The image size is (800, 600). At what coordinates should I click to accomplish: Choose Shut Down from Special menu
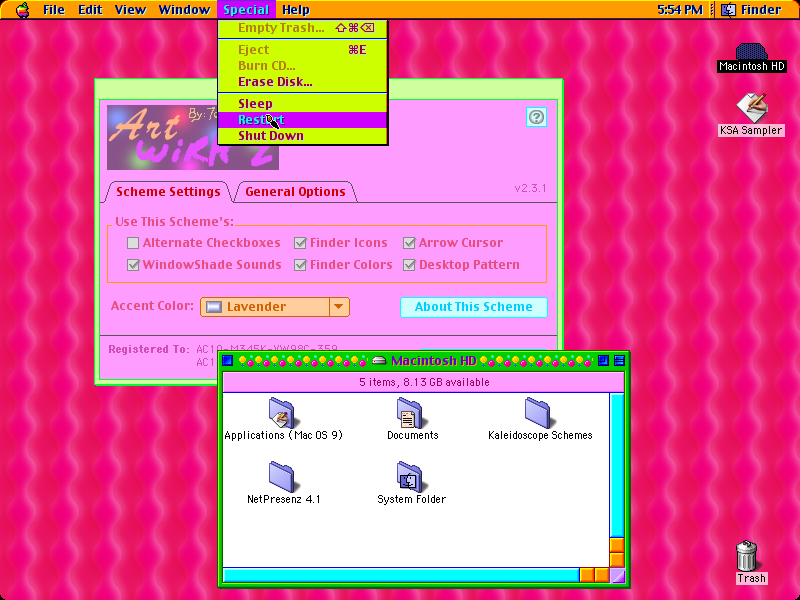303,136
